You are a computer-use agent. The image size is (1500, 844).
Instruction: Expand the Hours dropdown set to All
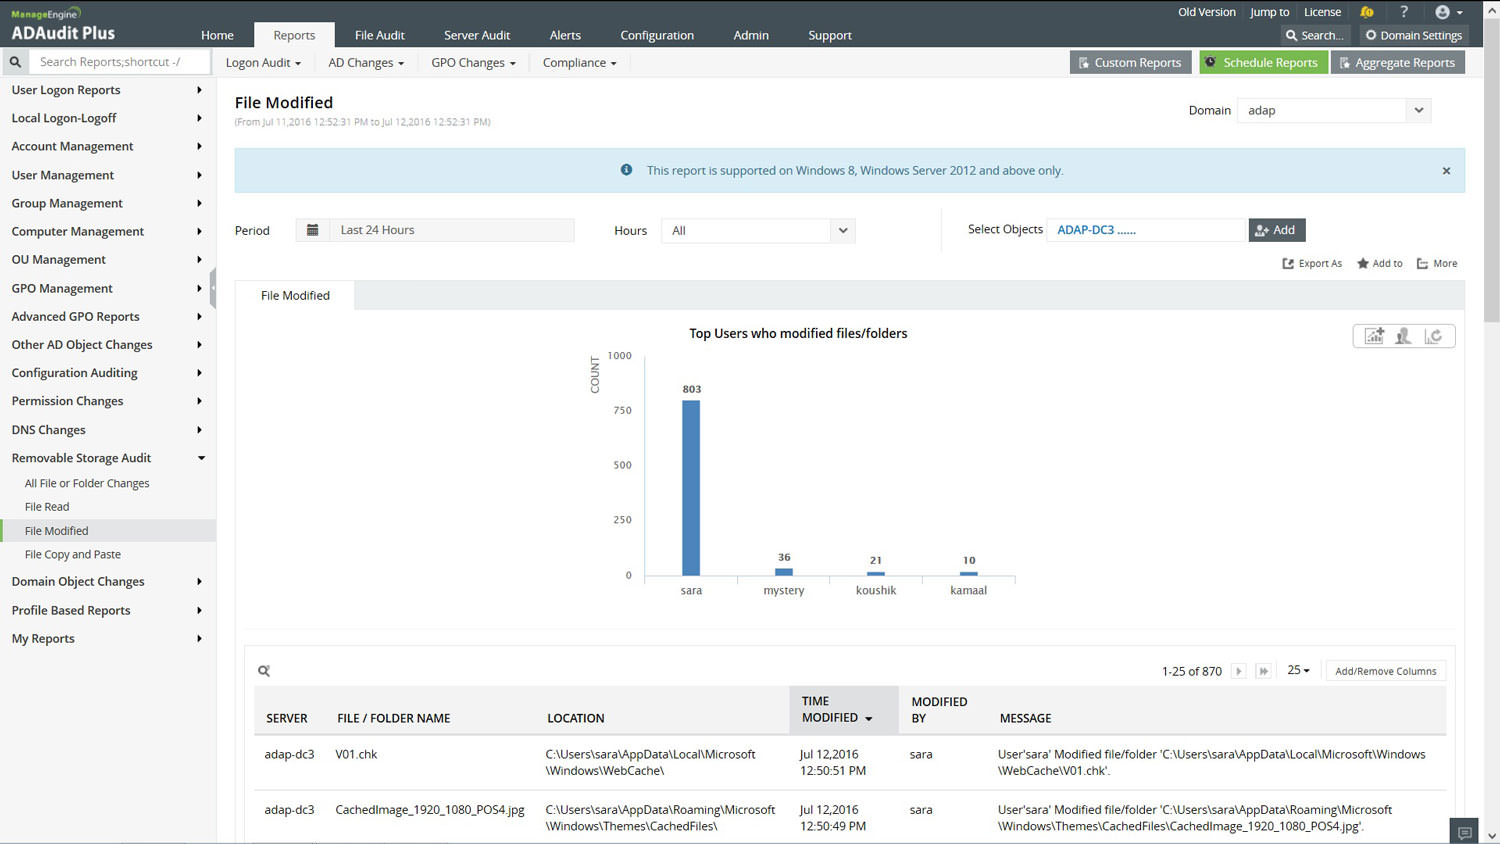[x=757, y=230]
